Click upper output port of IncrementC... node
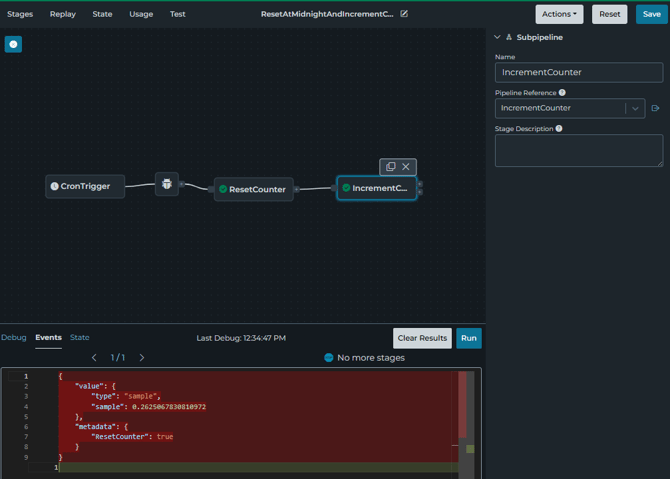 [420, 184]
